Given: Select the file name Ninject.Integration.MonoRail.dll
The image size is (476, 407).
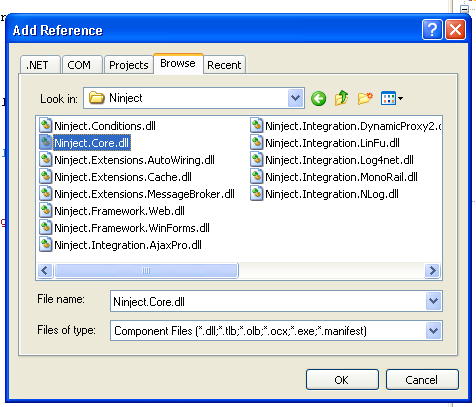Looking at the screenshot, I should [x=341, y=177].
